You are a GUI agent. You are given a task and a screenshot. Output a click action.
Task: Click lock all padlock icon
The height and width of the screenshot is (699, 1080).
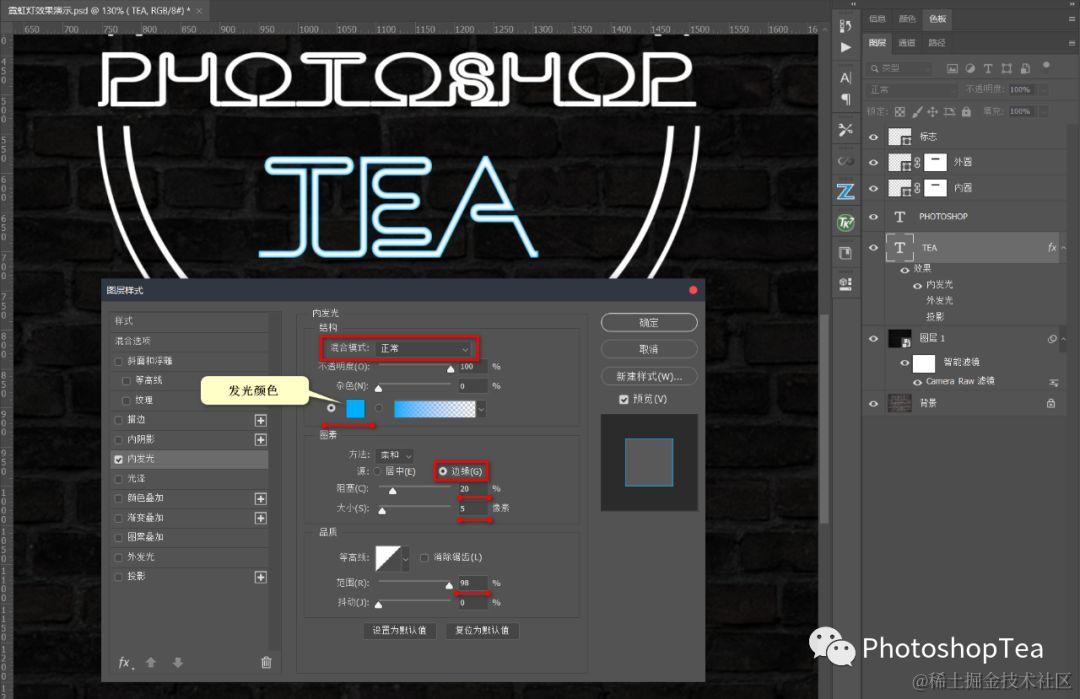pos(966,112)
